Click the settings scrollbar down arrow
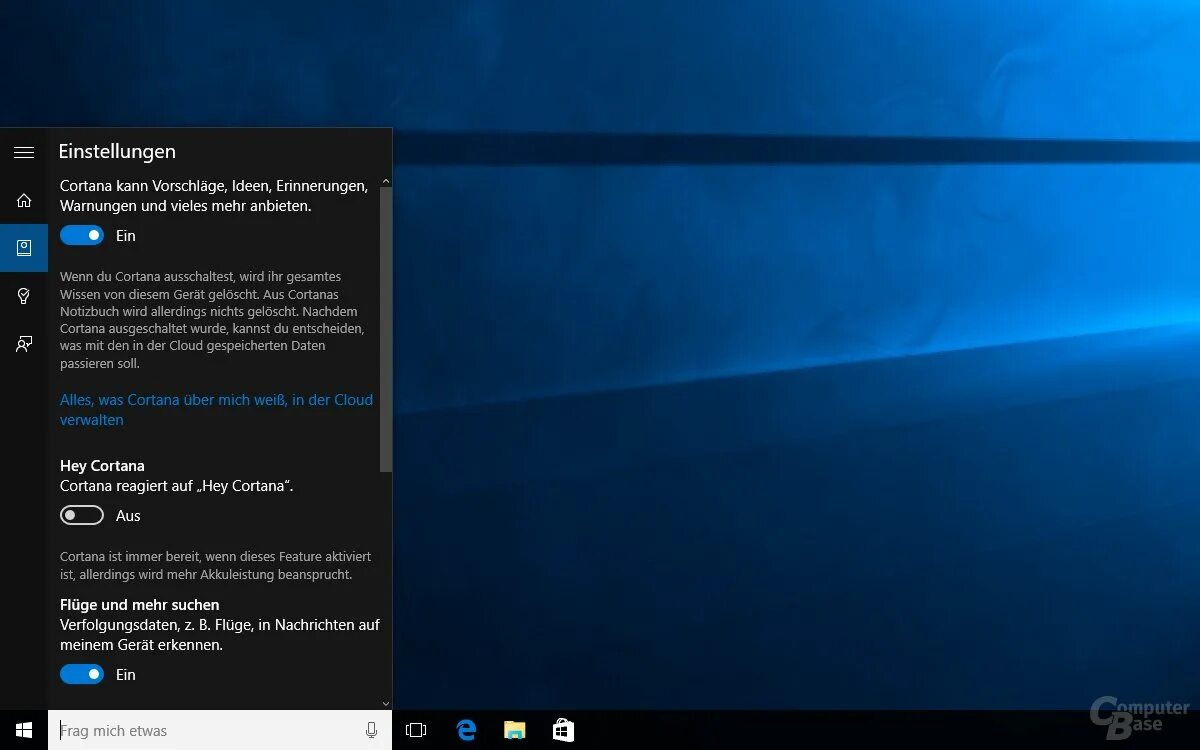 click(386, 704)
